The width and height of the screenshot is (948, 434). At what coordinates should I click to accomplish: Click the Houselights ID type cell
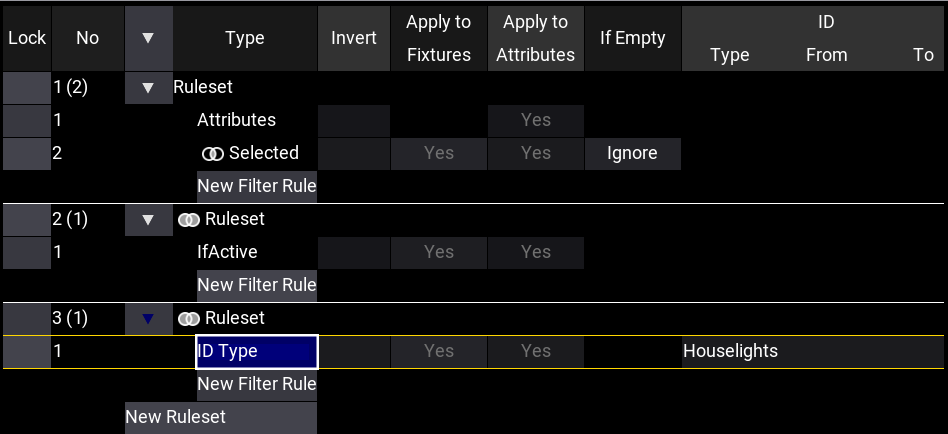[730, 351]
